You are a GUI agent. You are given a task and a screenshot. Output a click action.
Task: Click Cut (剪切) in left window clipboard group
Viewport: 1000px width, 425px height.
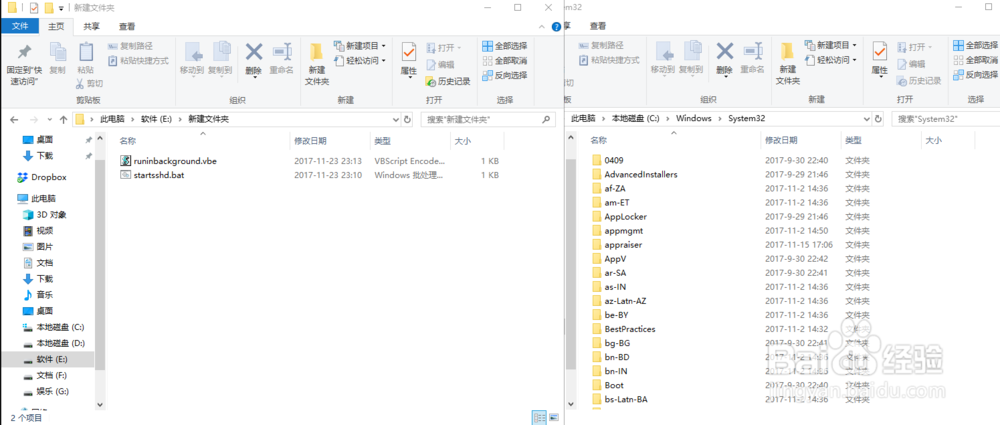pyautogui.click(x=89, y=84)
